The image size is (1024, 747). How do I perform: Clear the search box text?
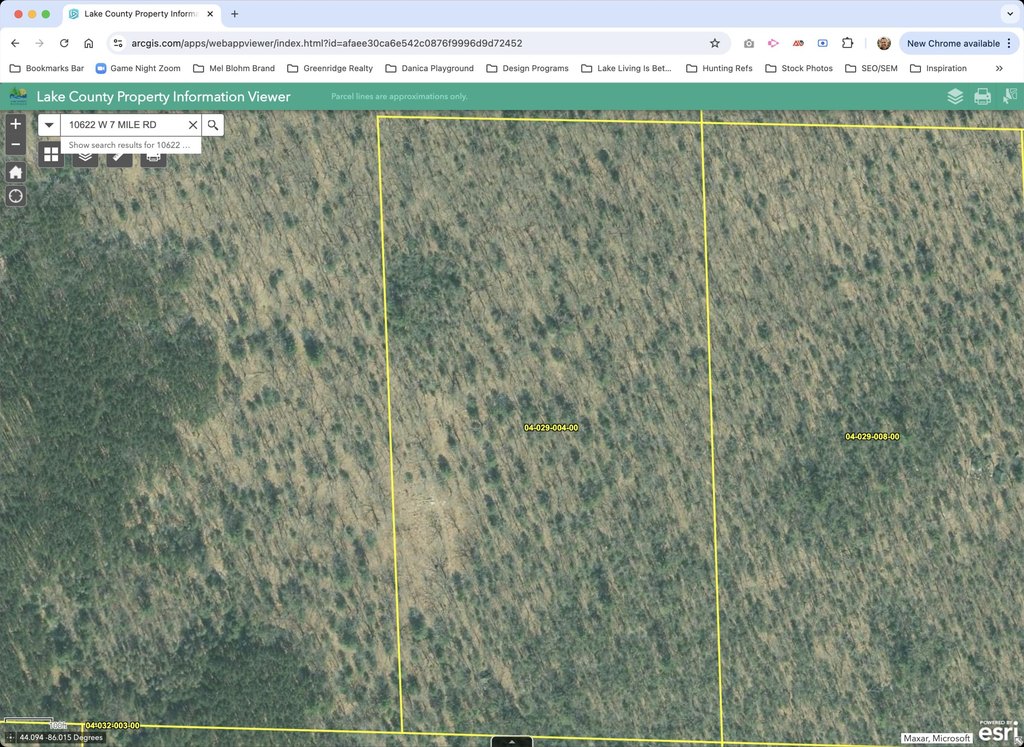pyautogui.click(x=193, y=125)
